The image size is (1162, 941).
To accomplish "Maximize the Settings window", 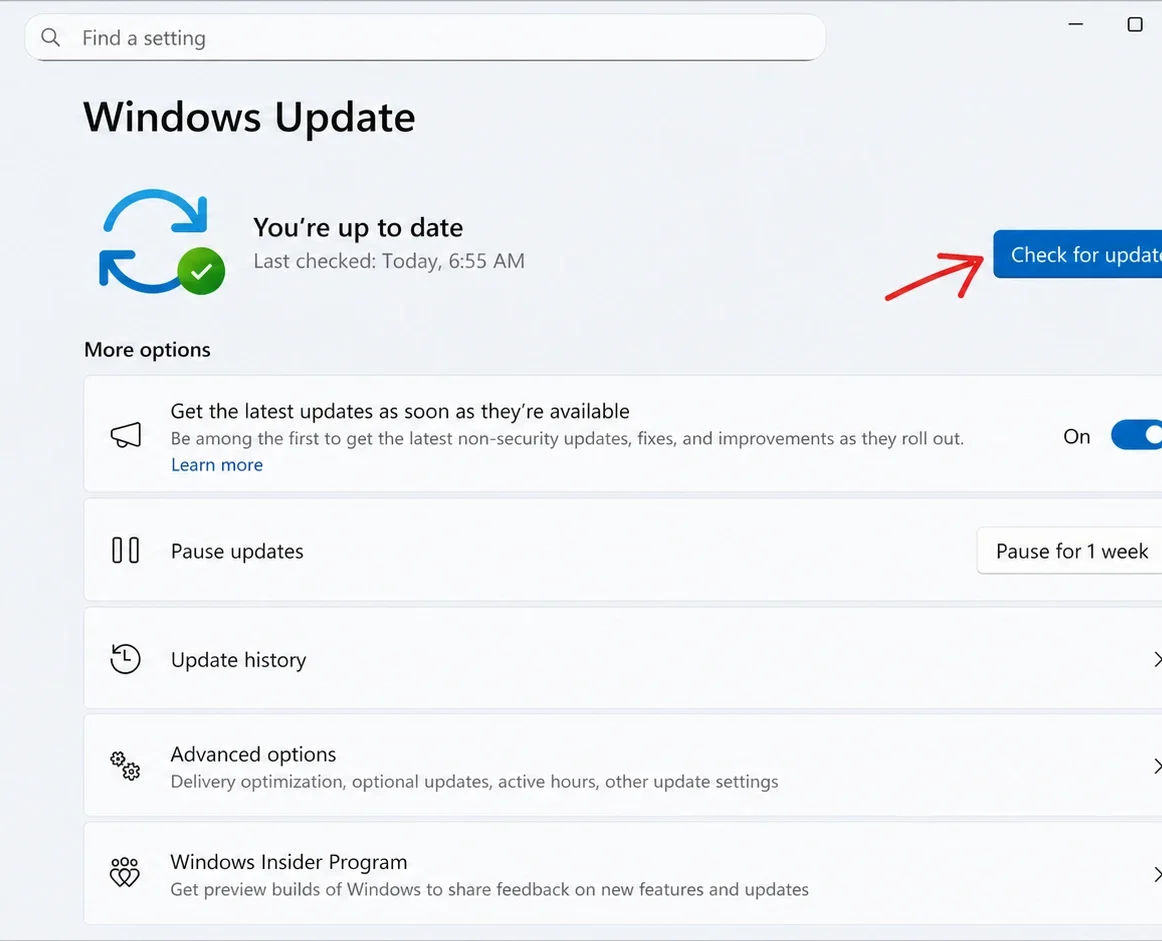I will pyautogui.click(x=1135, y=24).
